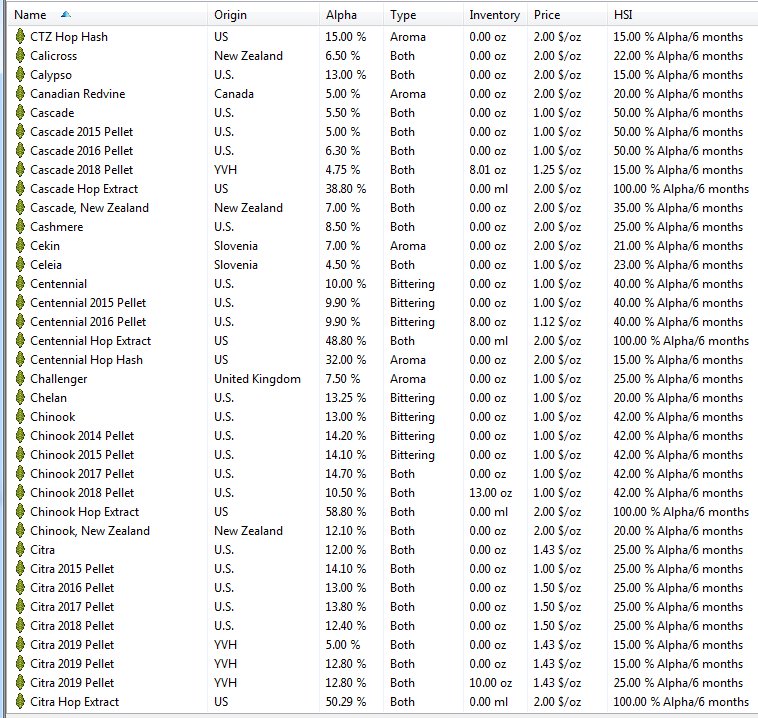Click the hop icon beside Chinook, New Zealand
The width and height of the screenshot is (758, 718).
(x=20, y=531)
